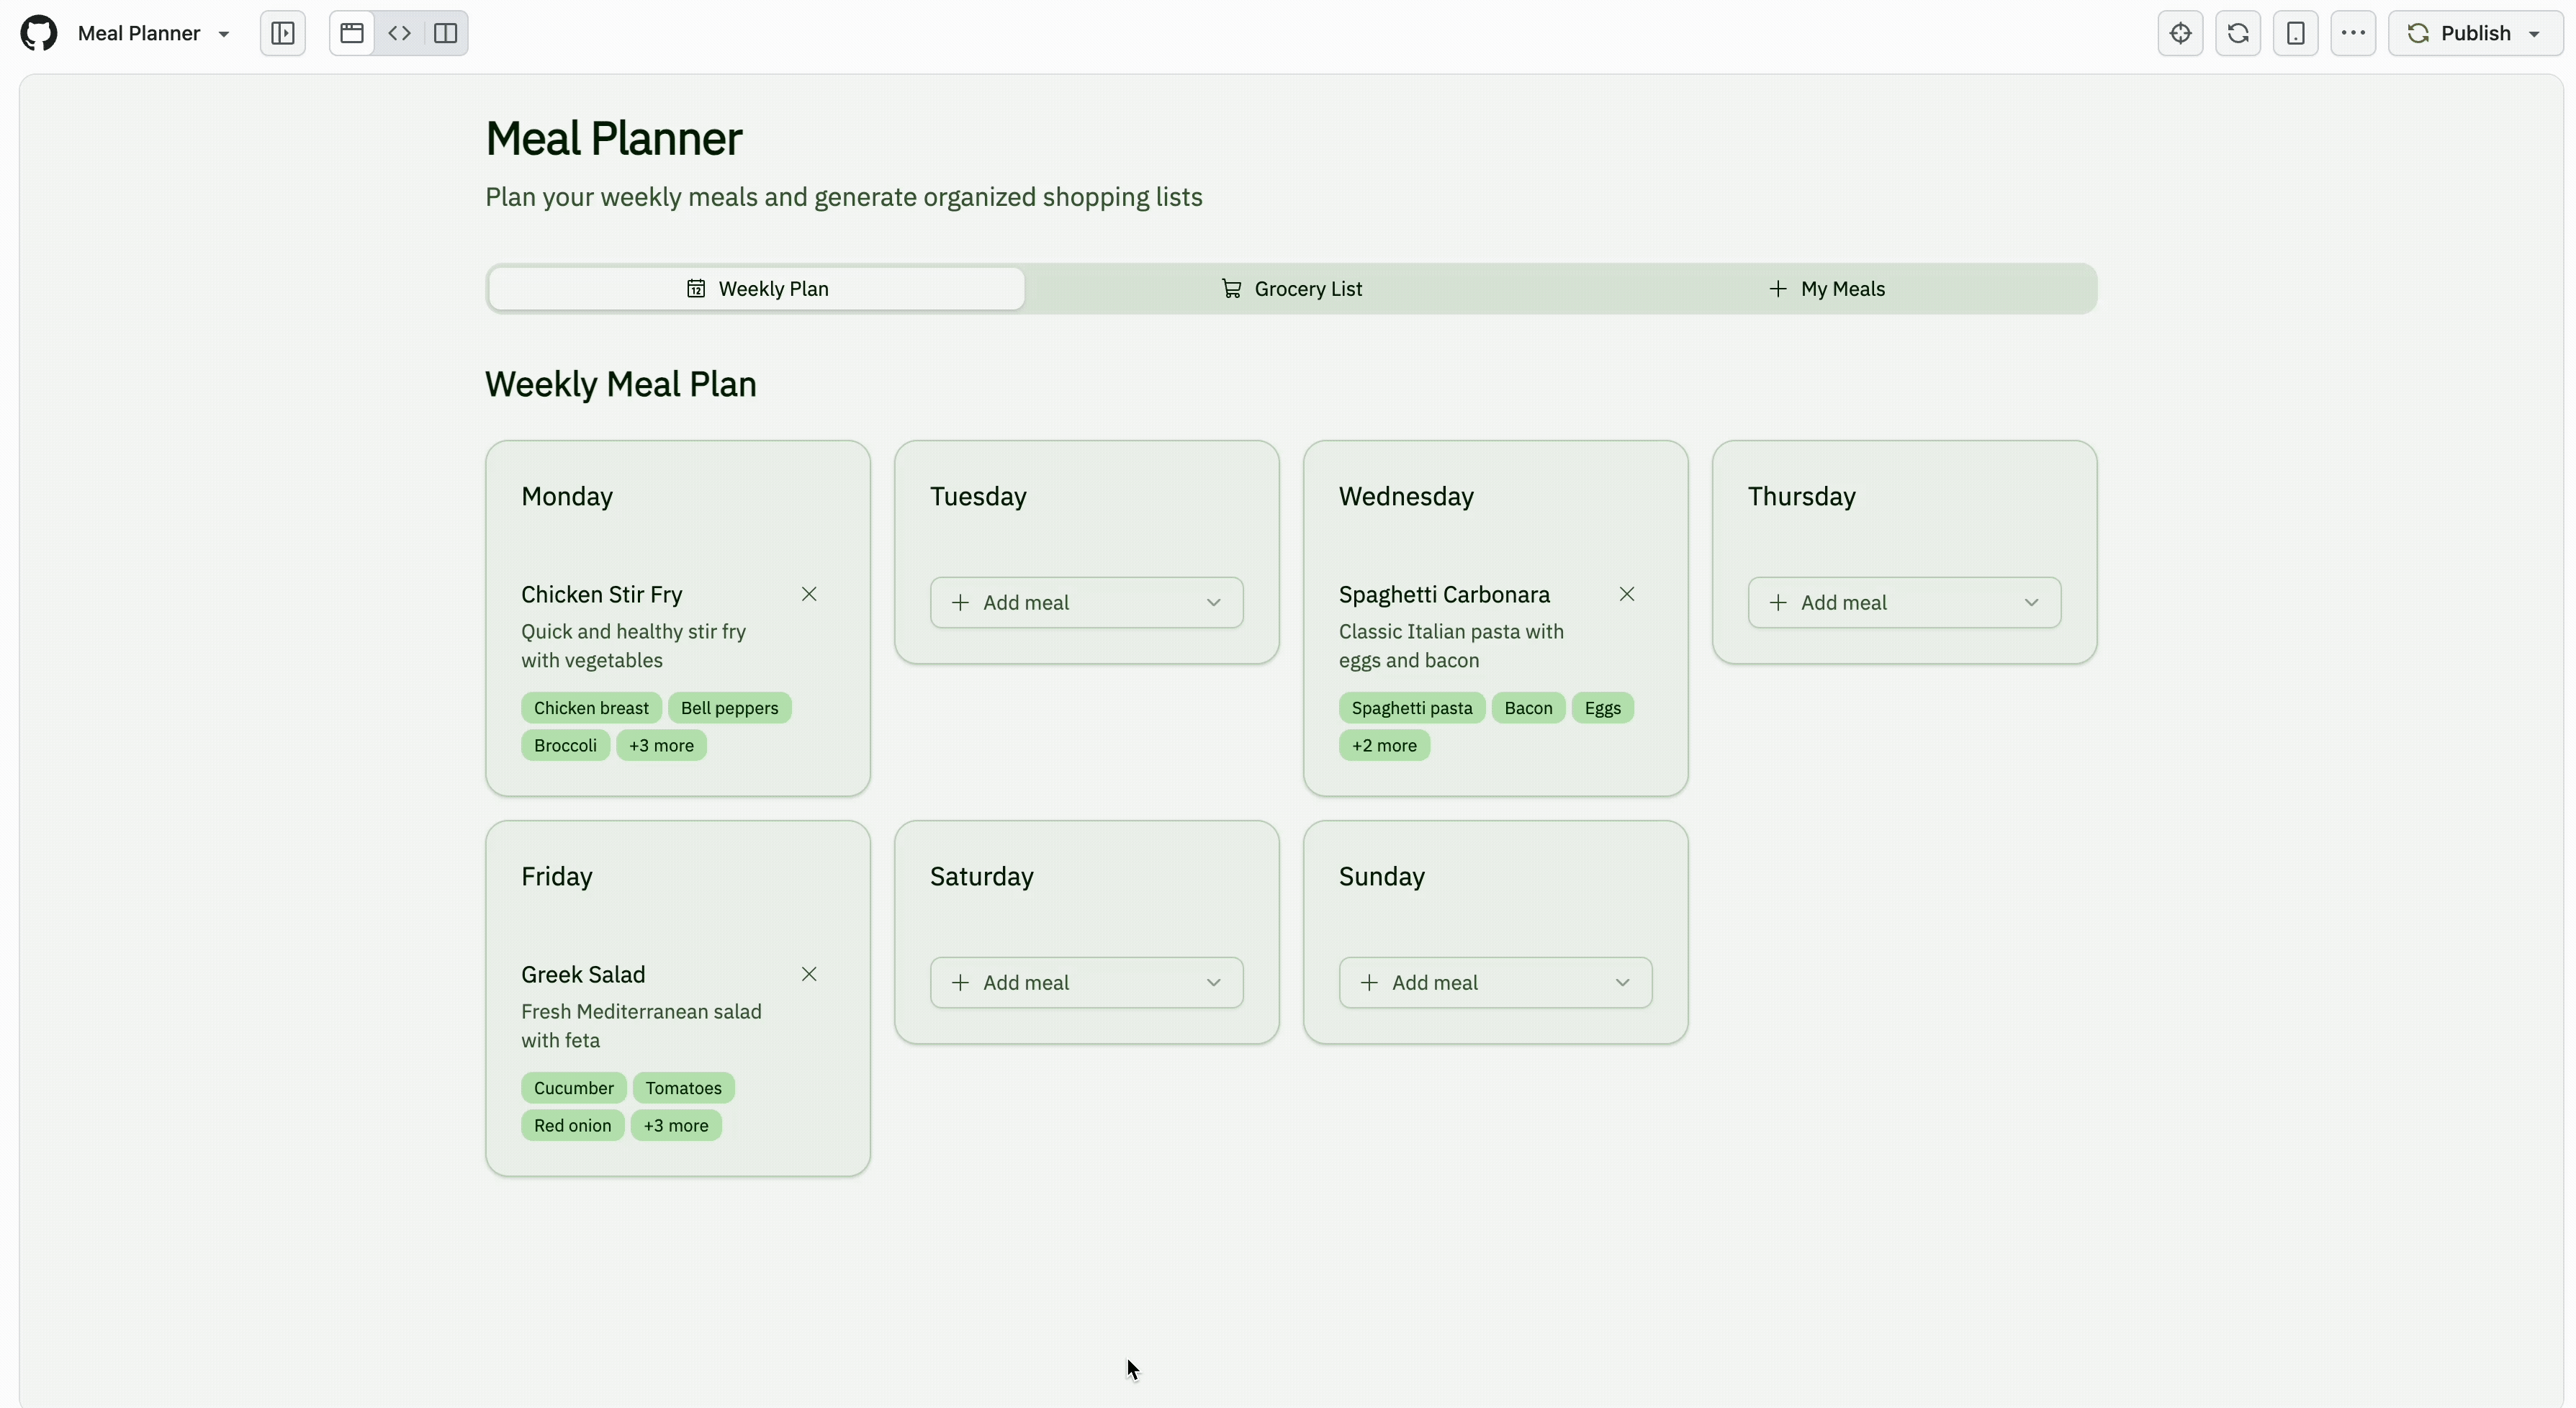Open the My Meals tab

coord(1828,289)
